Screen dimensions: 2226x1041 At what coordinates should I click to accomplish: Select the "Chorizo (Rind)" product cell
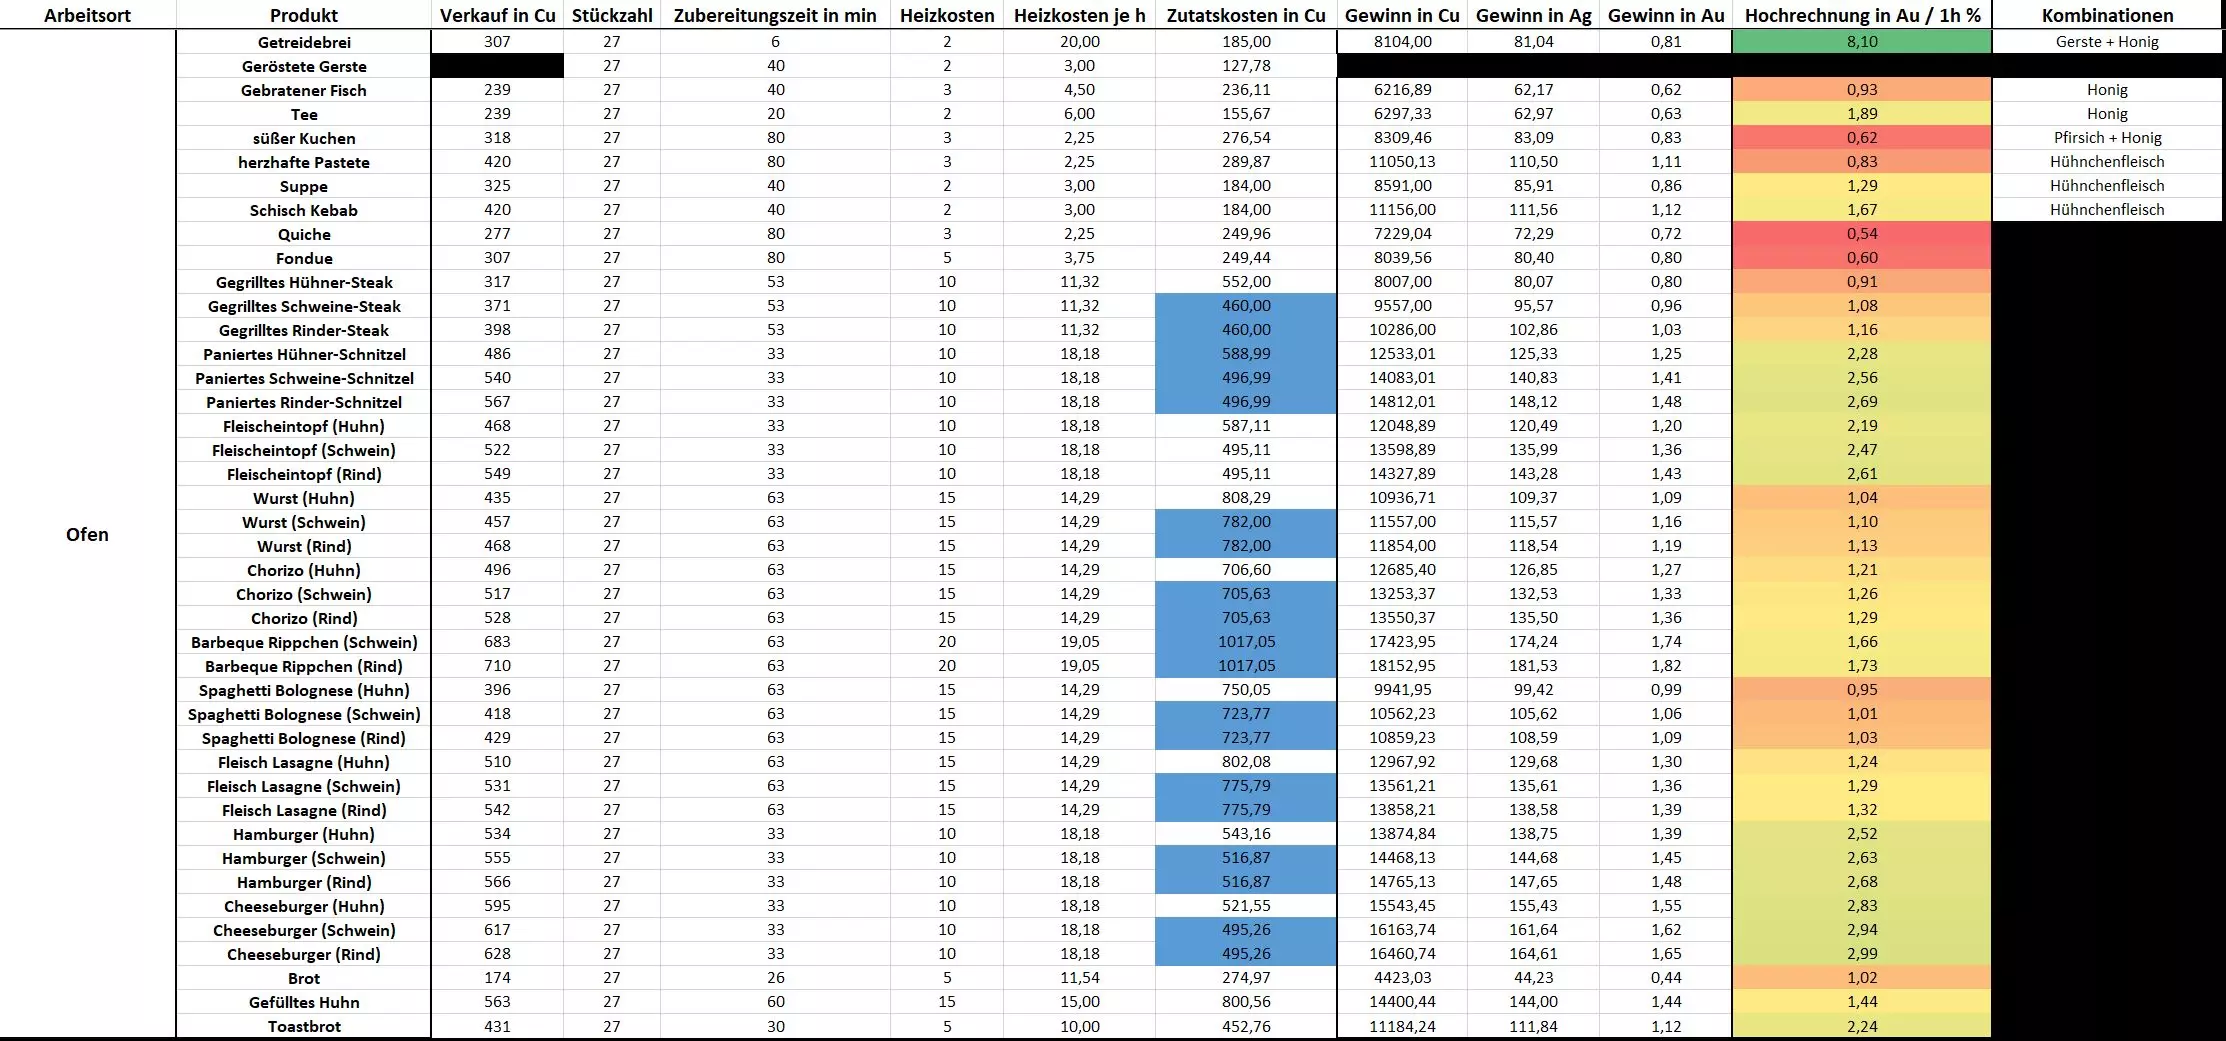304,618
